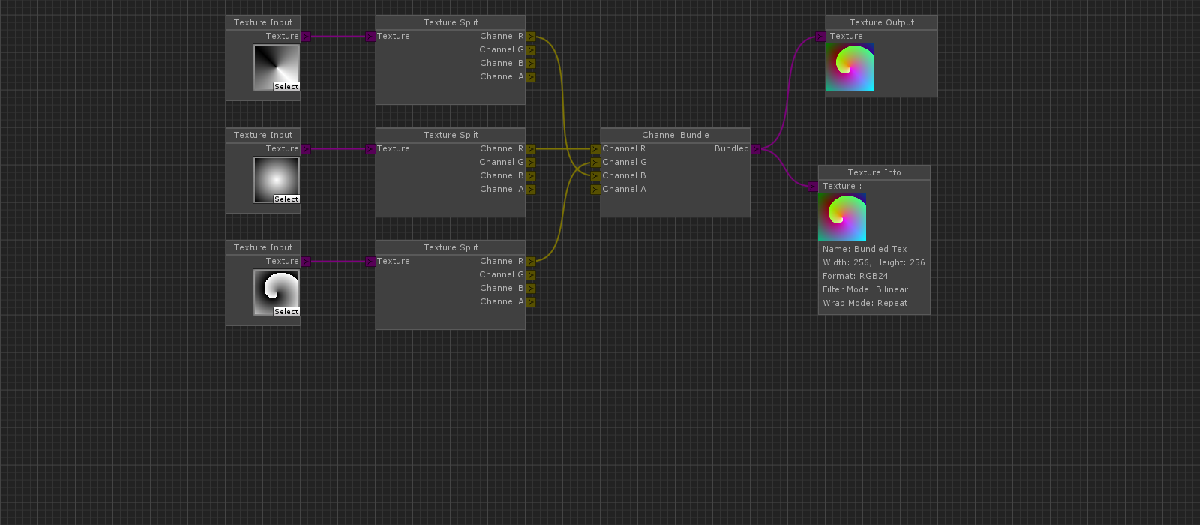The width and height of the screenshot is (1200, 525).
Task: Select the Texture Output node title
Action: coord(881,22)
